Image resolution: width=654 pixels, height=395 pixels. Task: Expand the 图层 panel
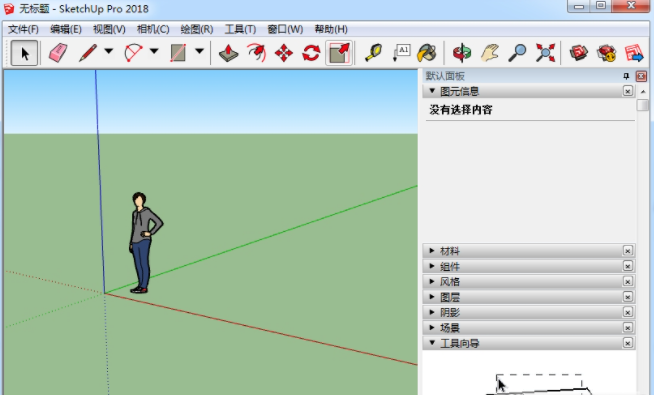click(x=432, y=297)
